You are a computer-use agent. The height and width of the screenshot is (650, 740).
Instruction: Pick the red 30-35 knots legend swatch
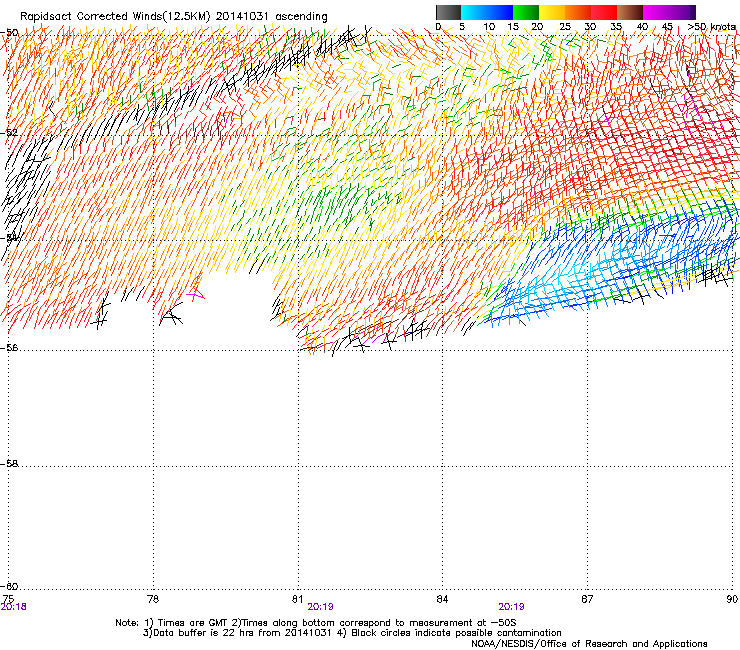pyautogui.click(x=604, y=12)
